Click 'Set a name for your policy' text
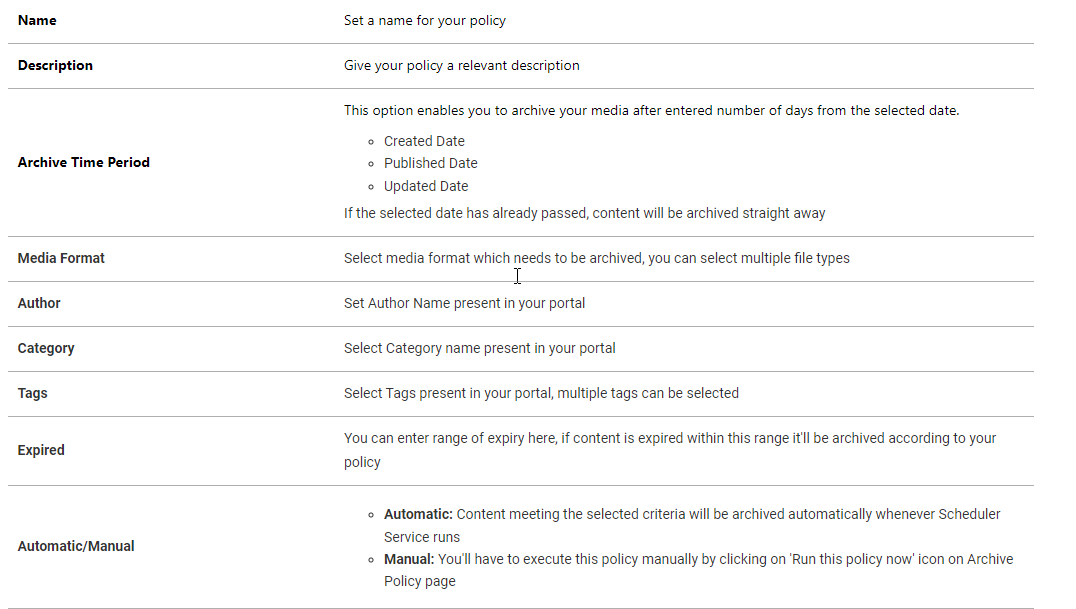The height and width of the screenshot is (609, 1076). [x=425, y=21]
